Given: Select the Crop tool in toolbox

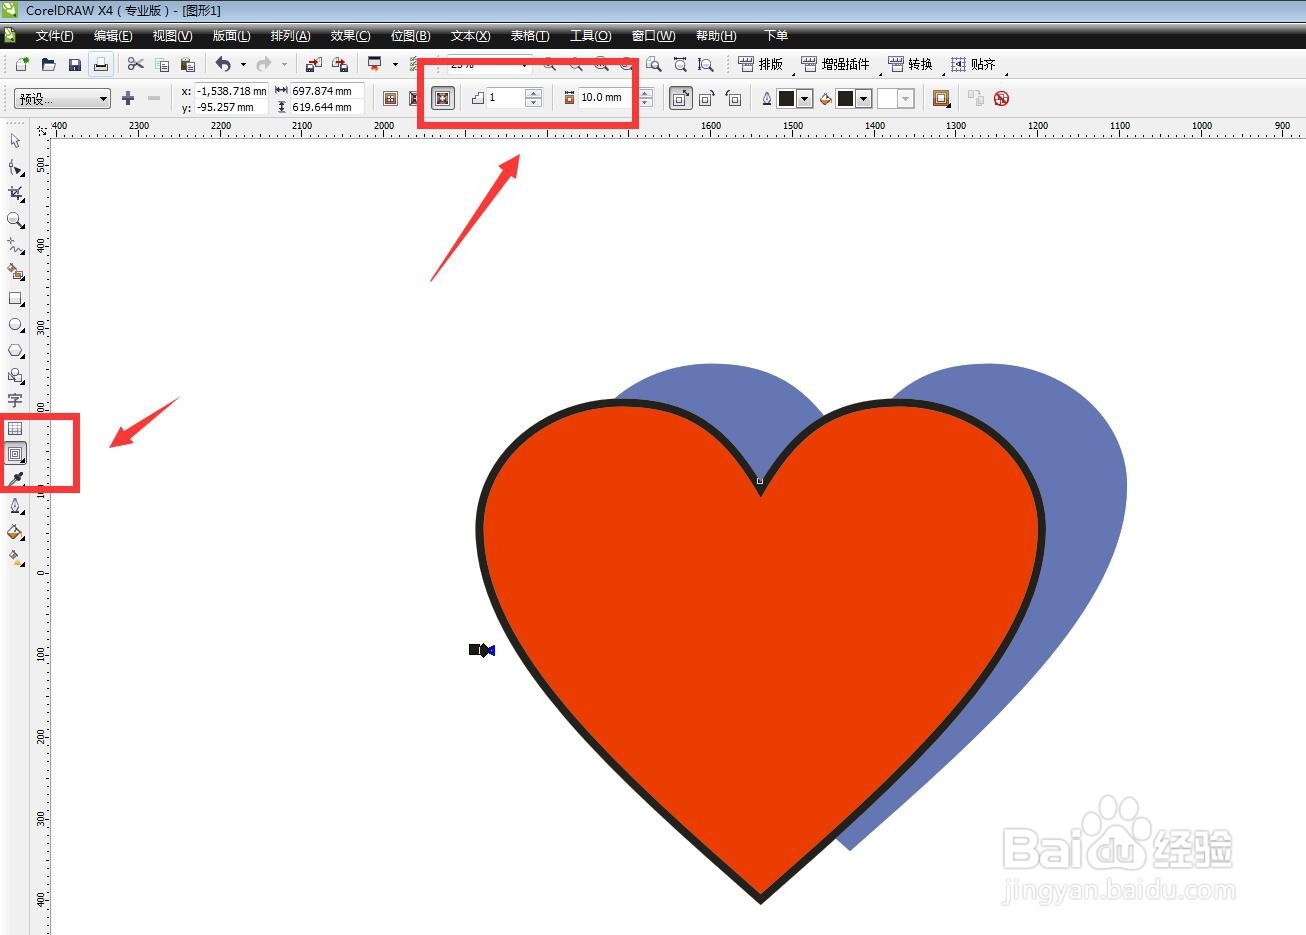Looking at the screenshot, I should click(x=15, y=193).
